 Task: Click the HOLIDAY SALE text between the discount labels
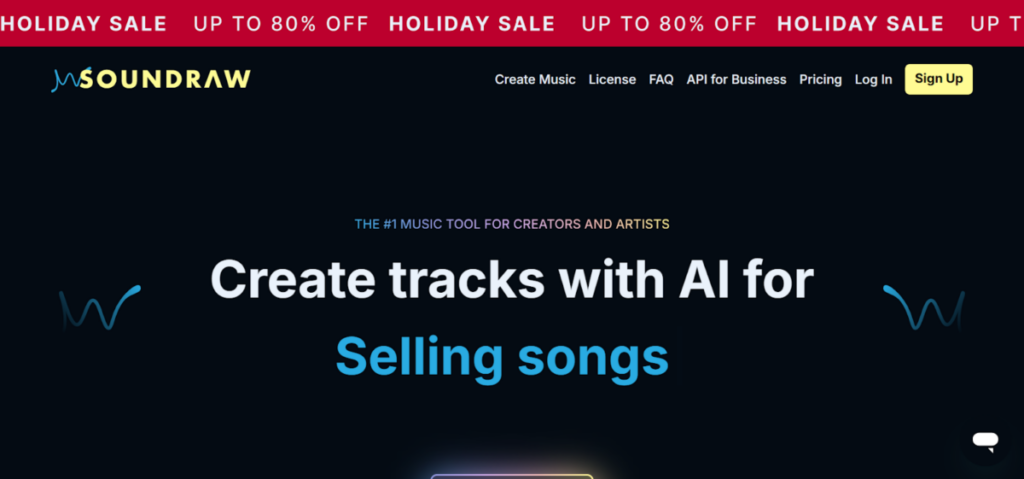(471, 24)
